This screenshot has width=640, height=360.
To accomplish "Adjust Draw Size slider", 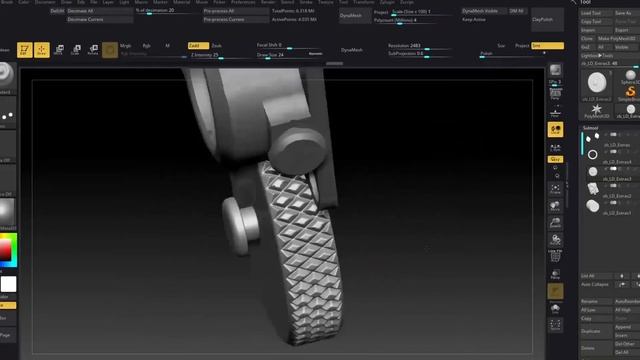I will (289, 55).
